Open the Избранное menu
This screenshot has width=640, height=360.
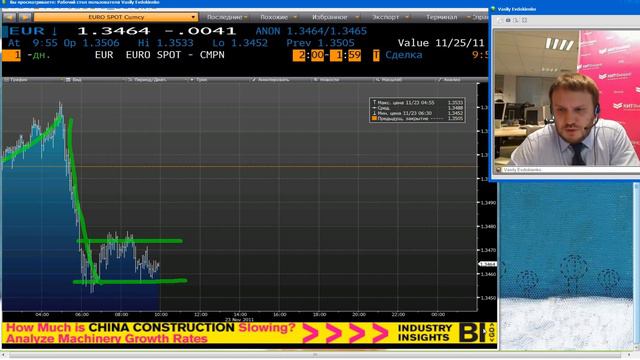(335, 17)
